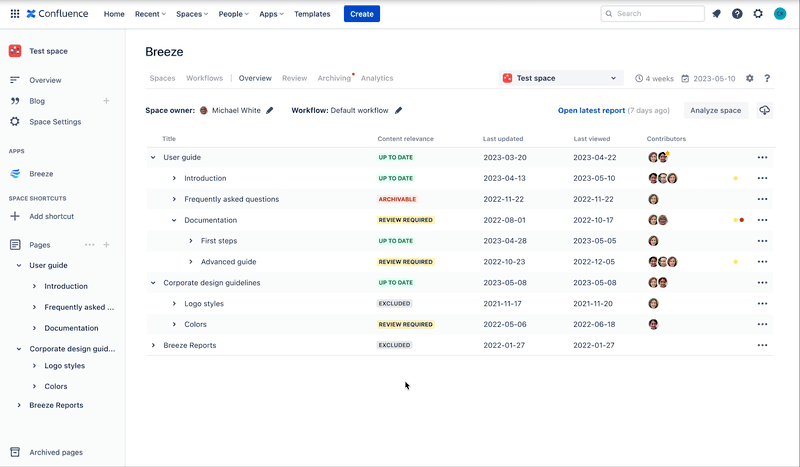Image resolution: width=800 pixels, height=467 pixels.
Task: Expand Logo styles in sidebar page tree
Action: pos(34,365)
